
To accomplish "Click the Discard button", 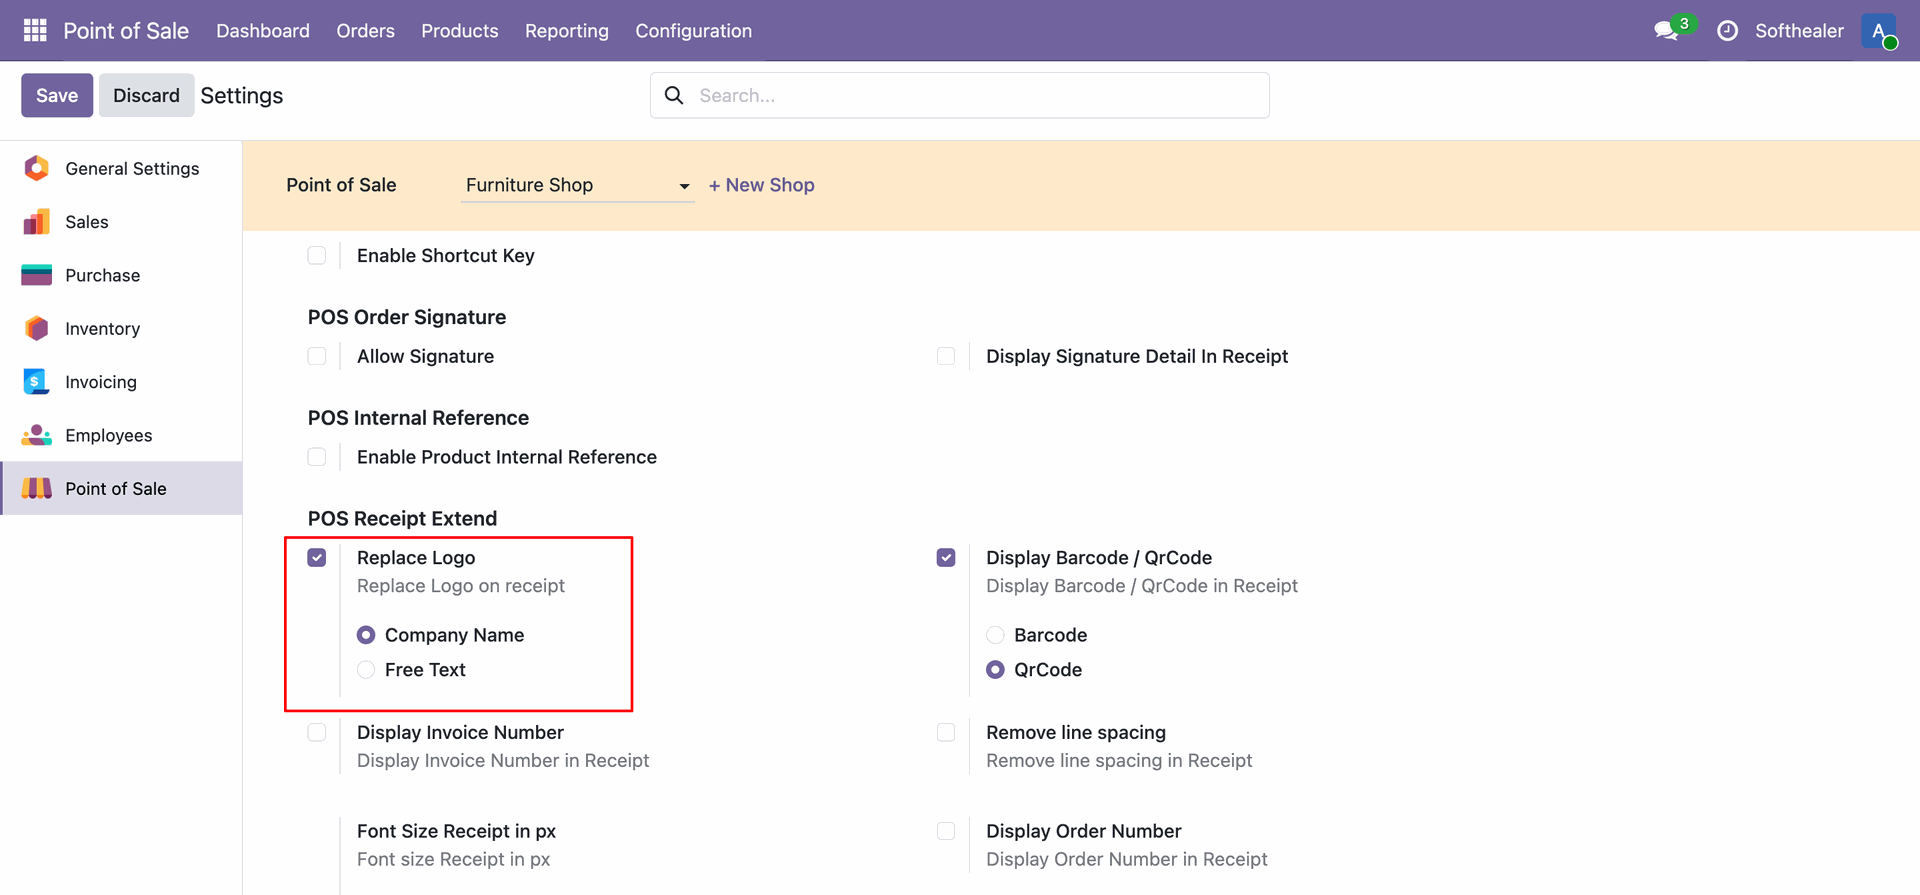I will coord(146,95).
